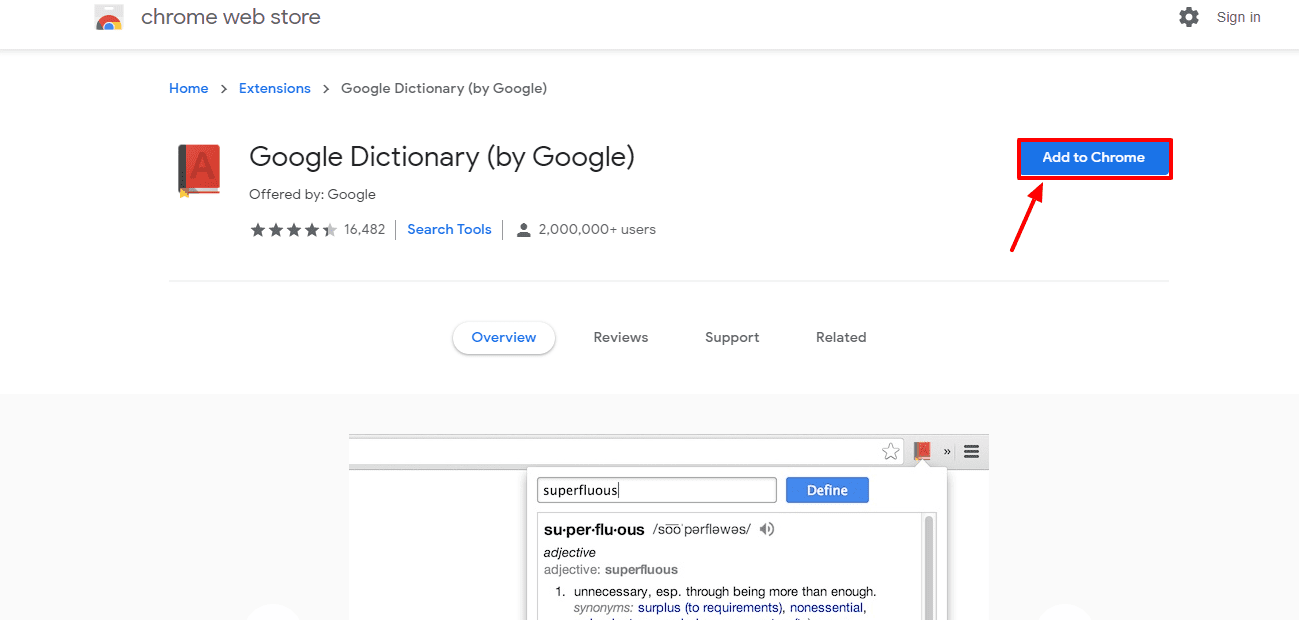Click the 'su·per·flu·ous' headword text
1299x620 pixels.
594,529
